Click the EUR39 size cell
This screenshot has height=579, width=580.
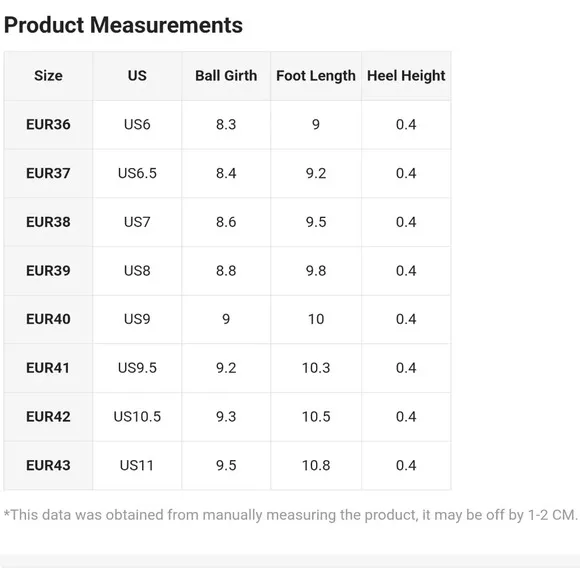coord(48,271)
